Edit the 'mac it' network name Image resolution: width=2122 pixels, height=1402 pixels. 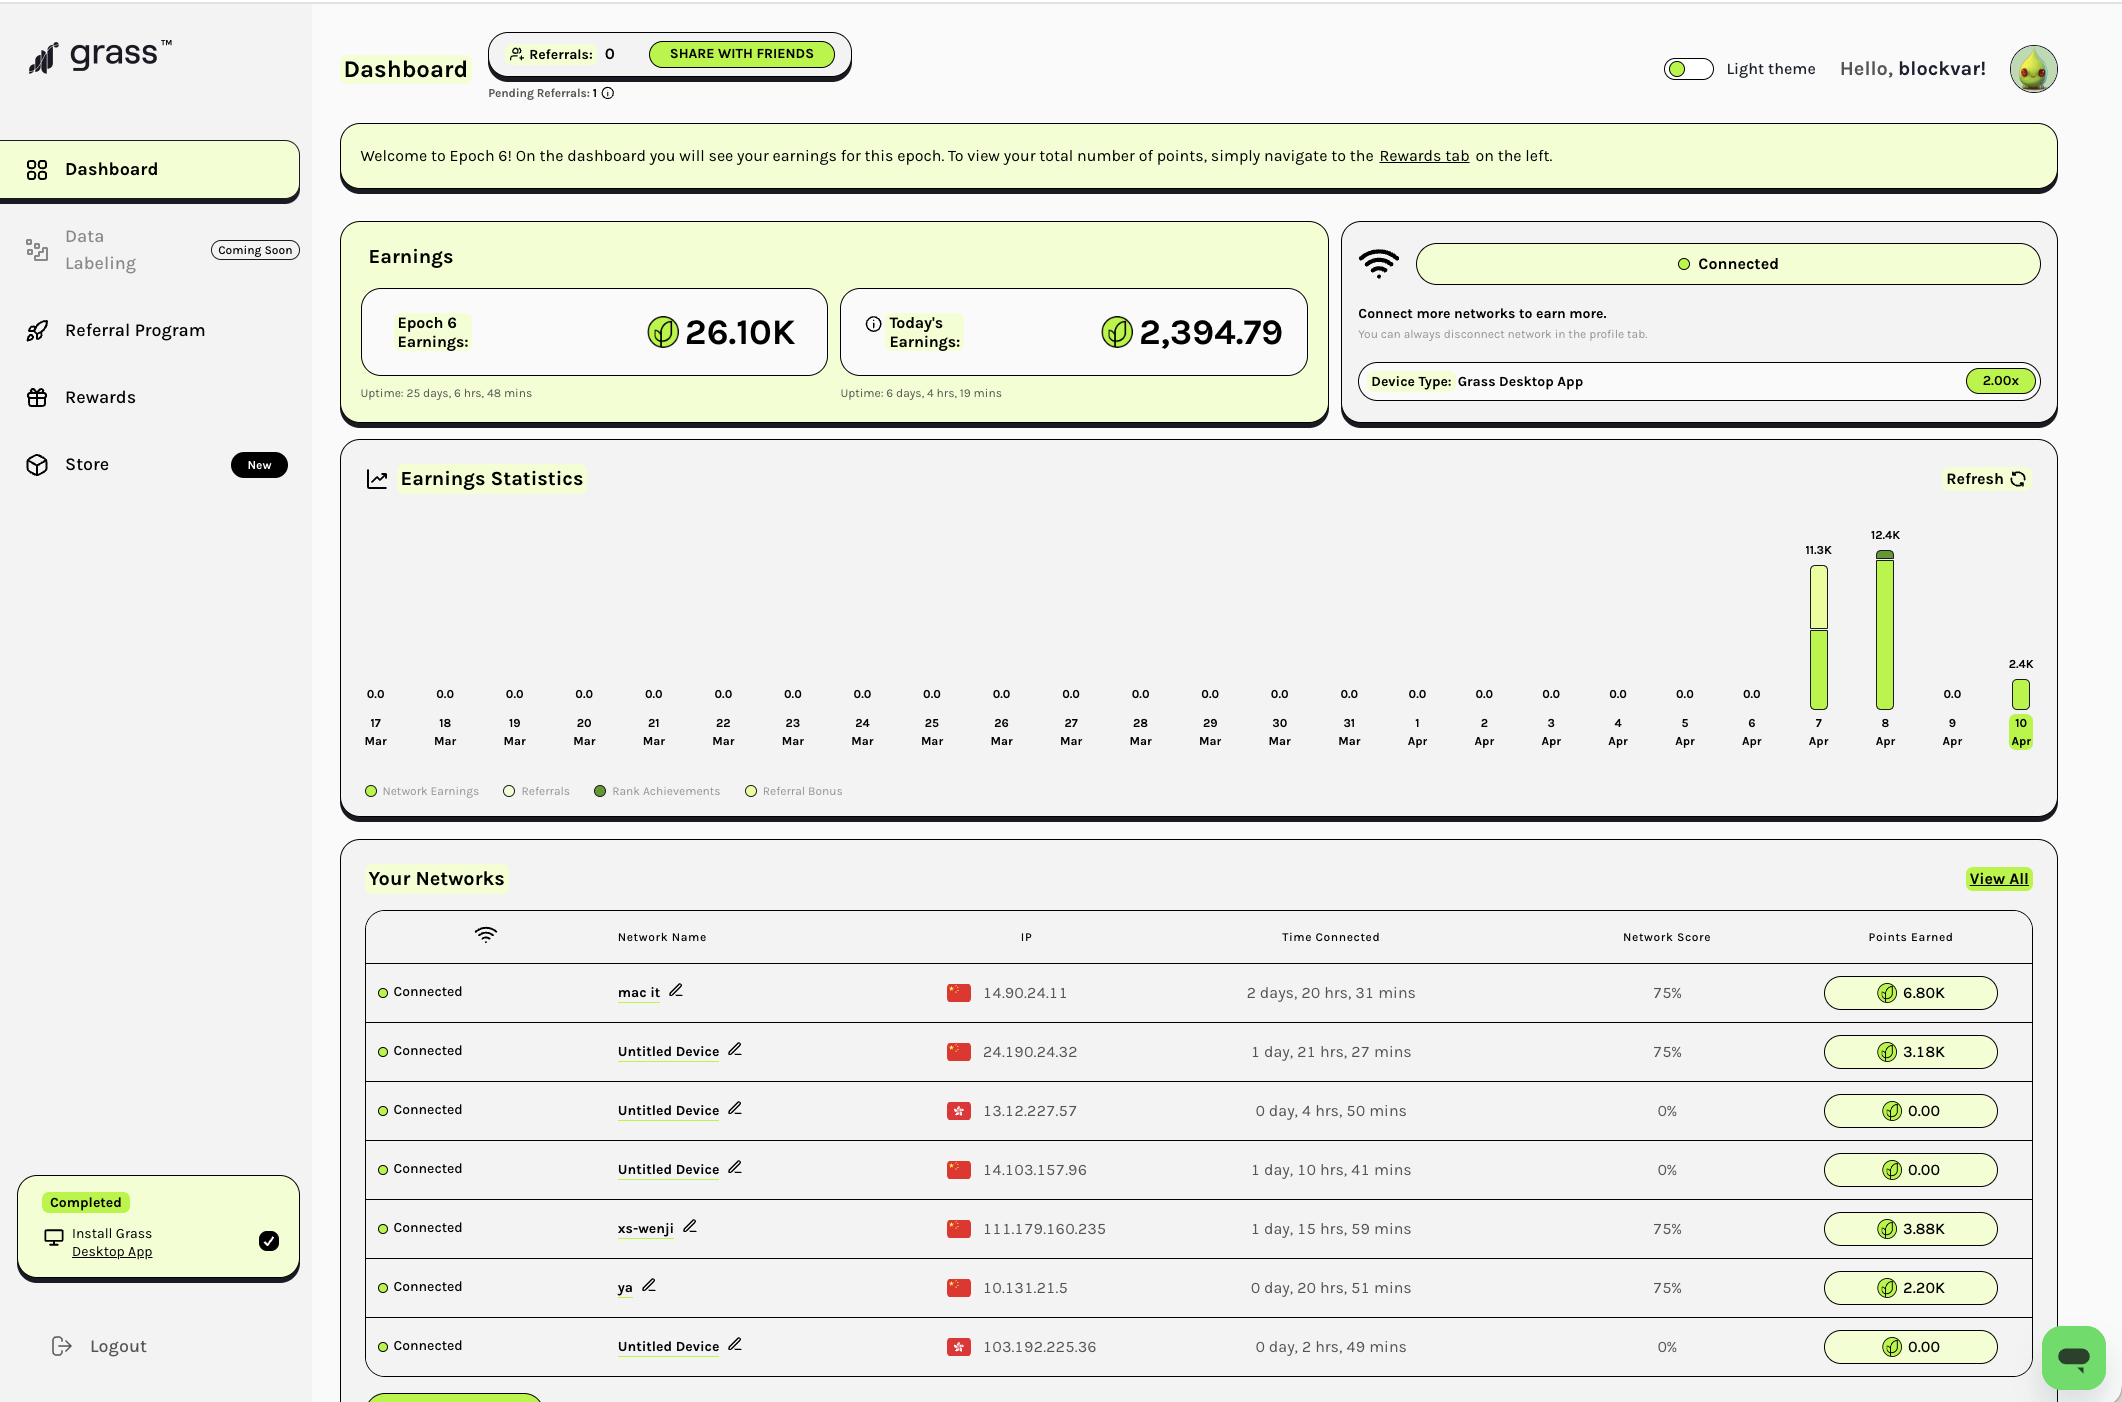[676, 990]
